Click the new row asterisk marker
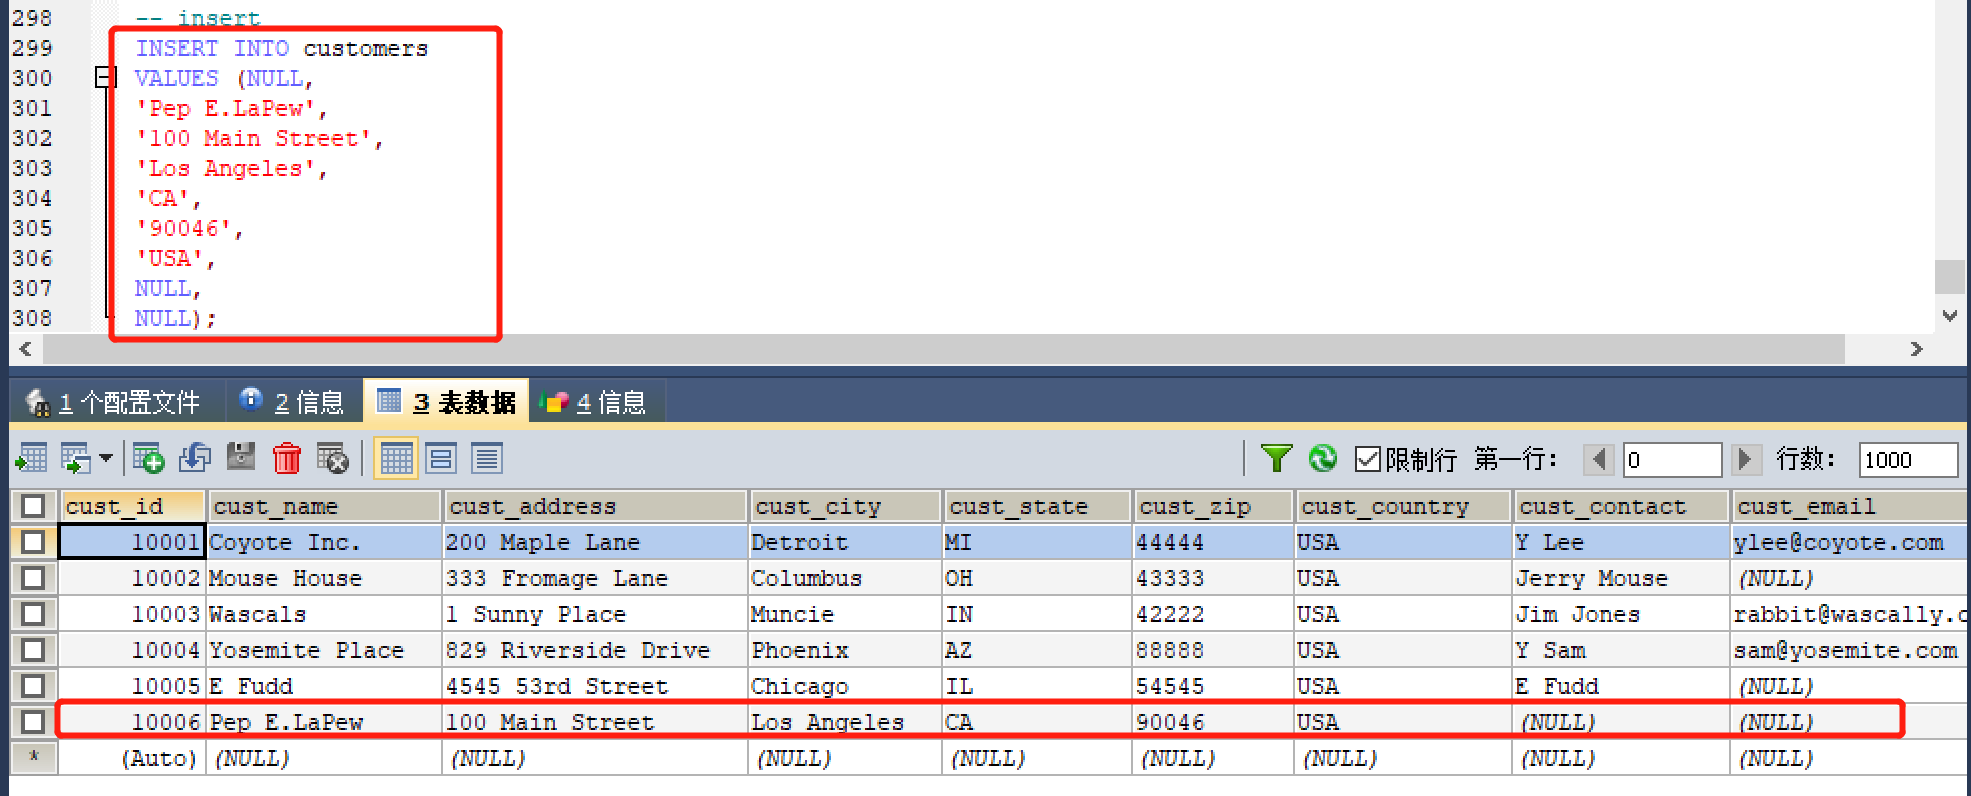The width and height of the screenshot is (1971, 796). click(34, 757)
